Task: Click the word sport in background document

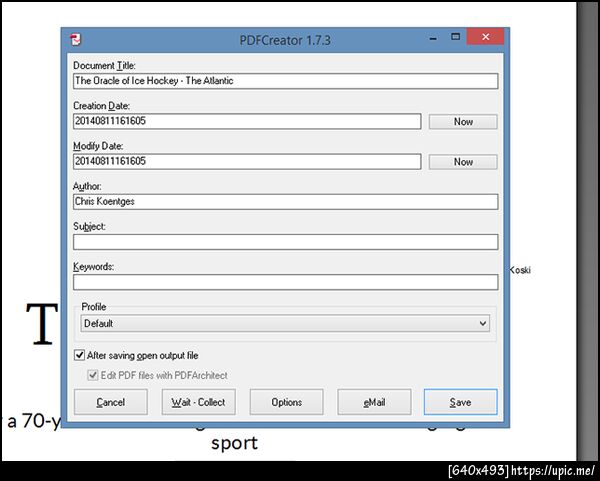Action: [x=234, y=444]
